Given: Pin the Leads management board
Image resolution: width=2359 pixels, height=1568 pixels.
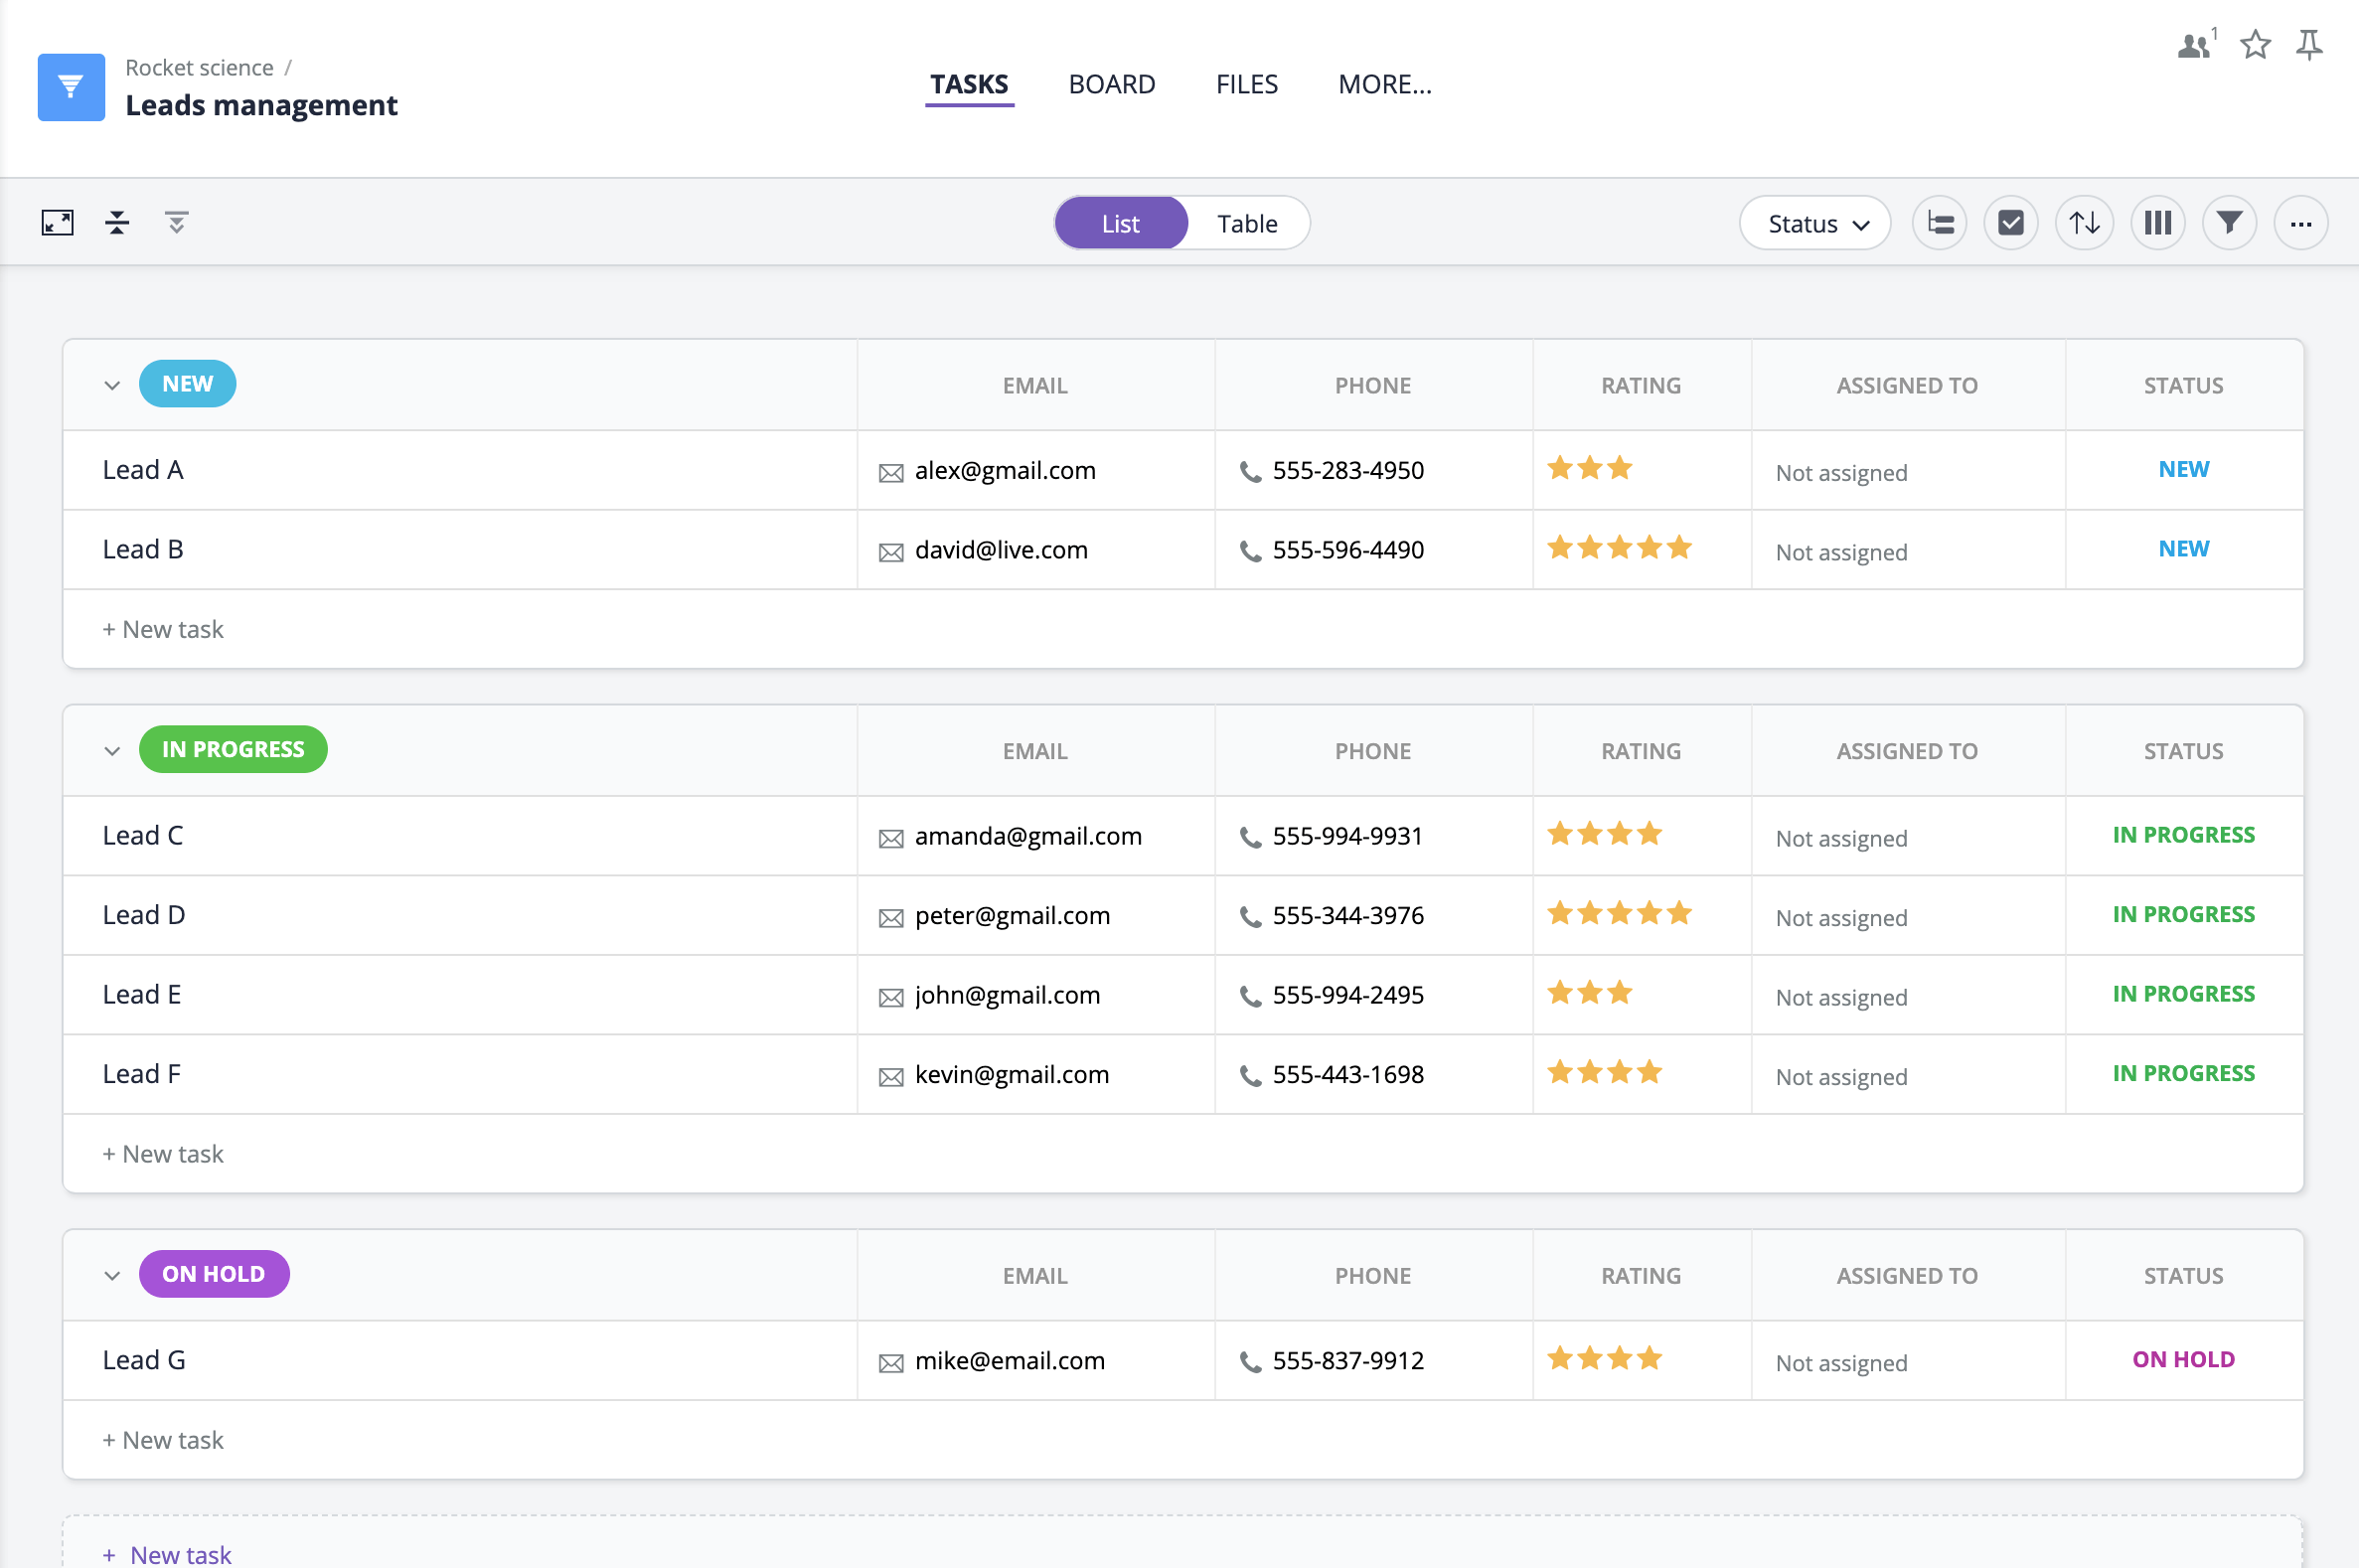Looking at the screenshot, I should pyautogui.click(x=2310, y=44).
